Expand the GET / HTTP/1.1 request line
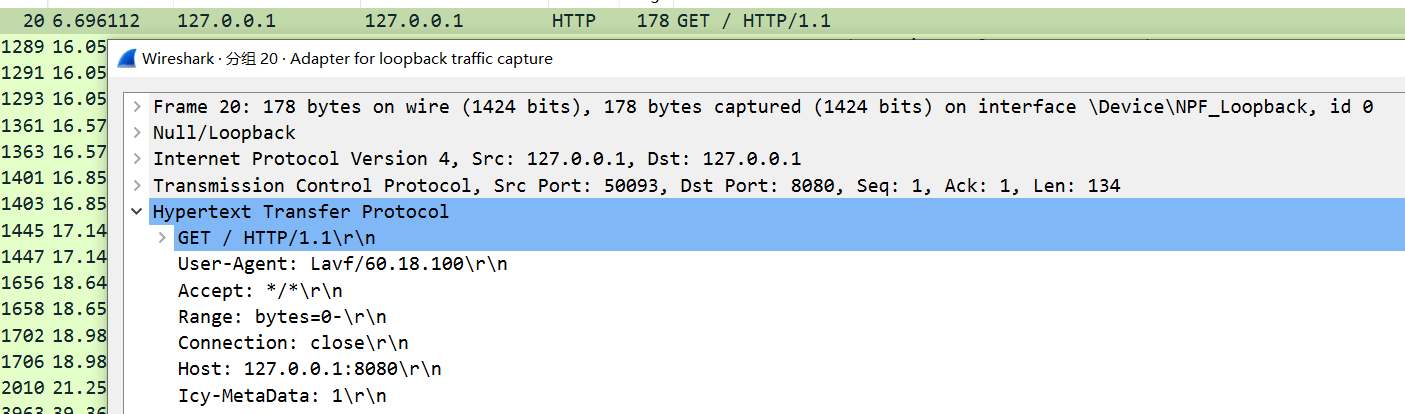Screen dimensions: 1405x414 click(x=162, y=238)
